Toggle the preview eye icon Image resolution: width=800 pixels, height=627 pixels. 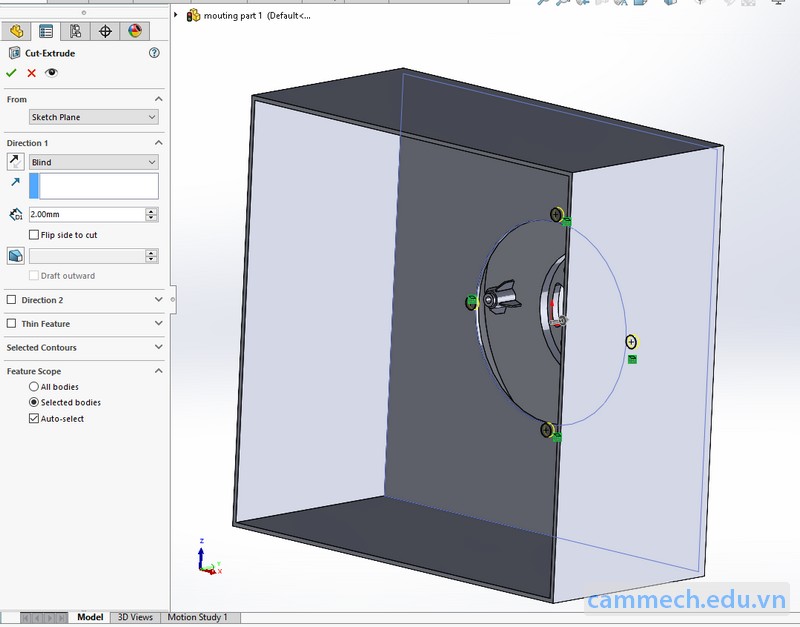pyautogui.click(x=50, y=73)
